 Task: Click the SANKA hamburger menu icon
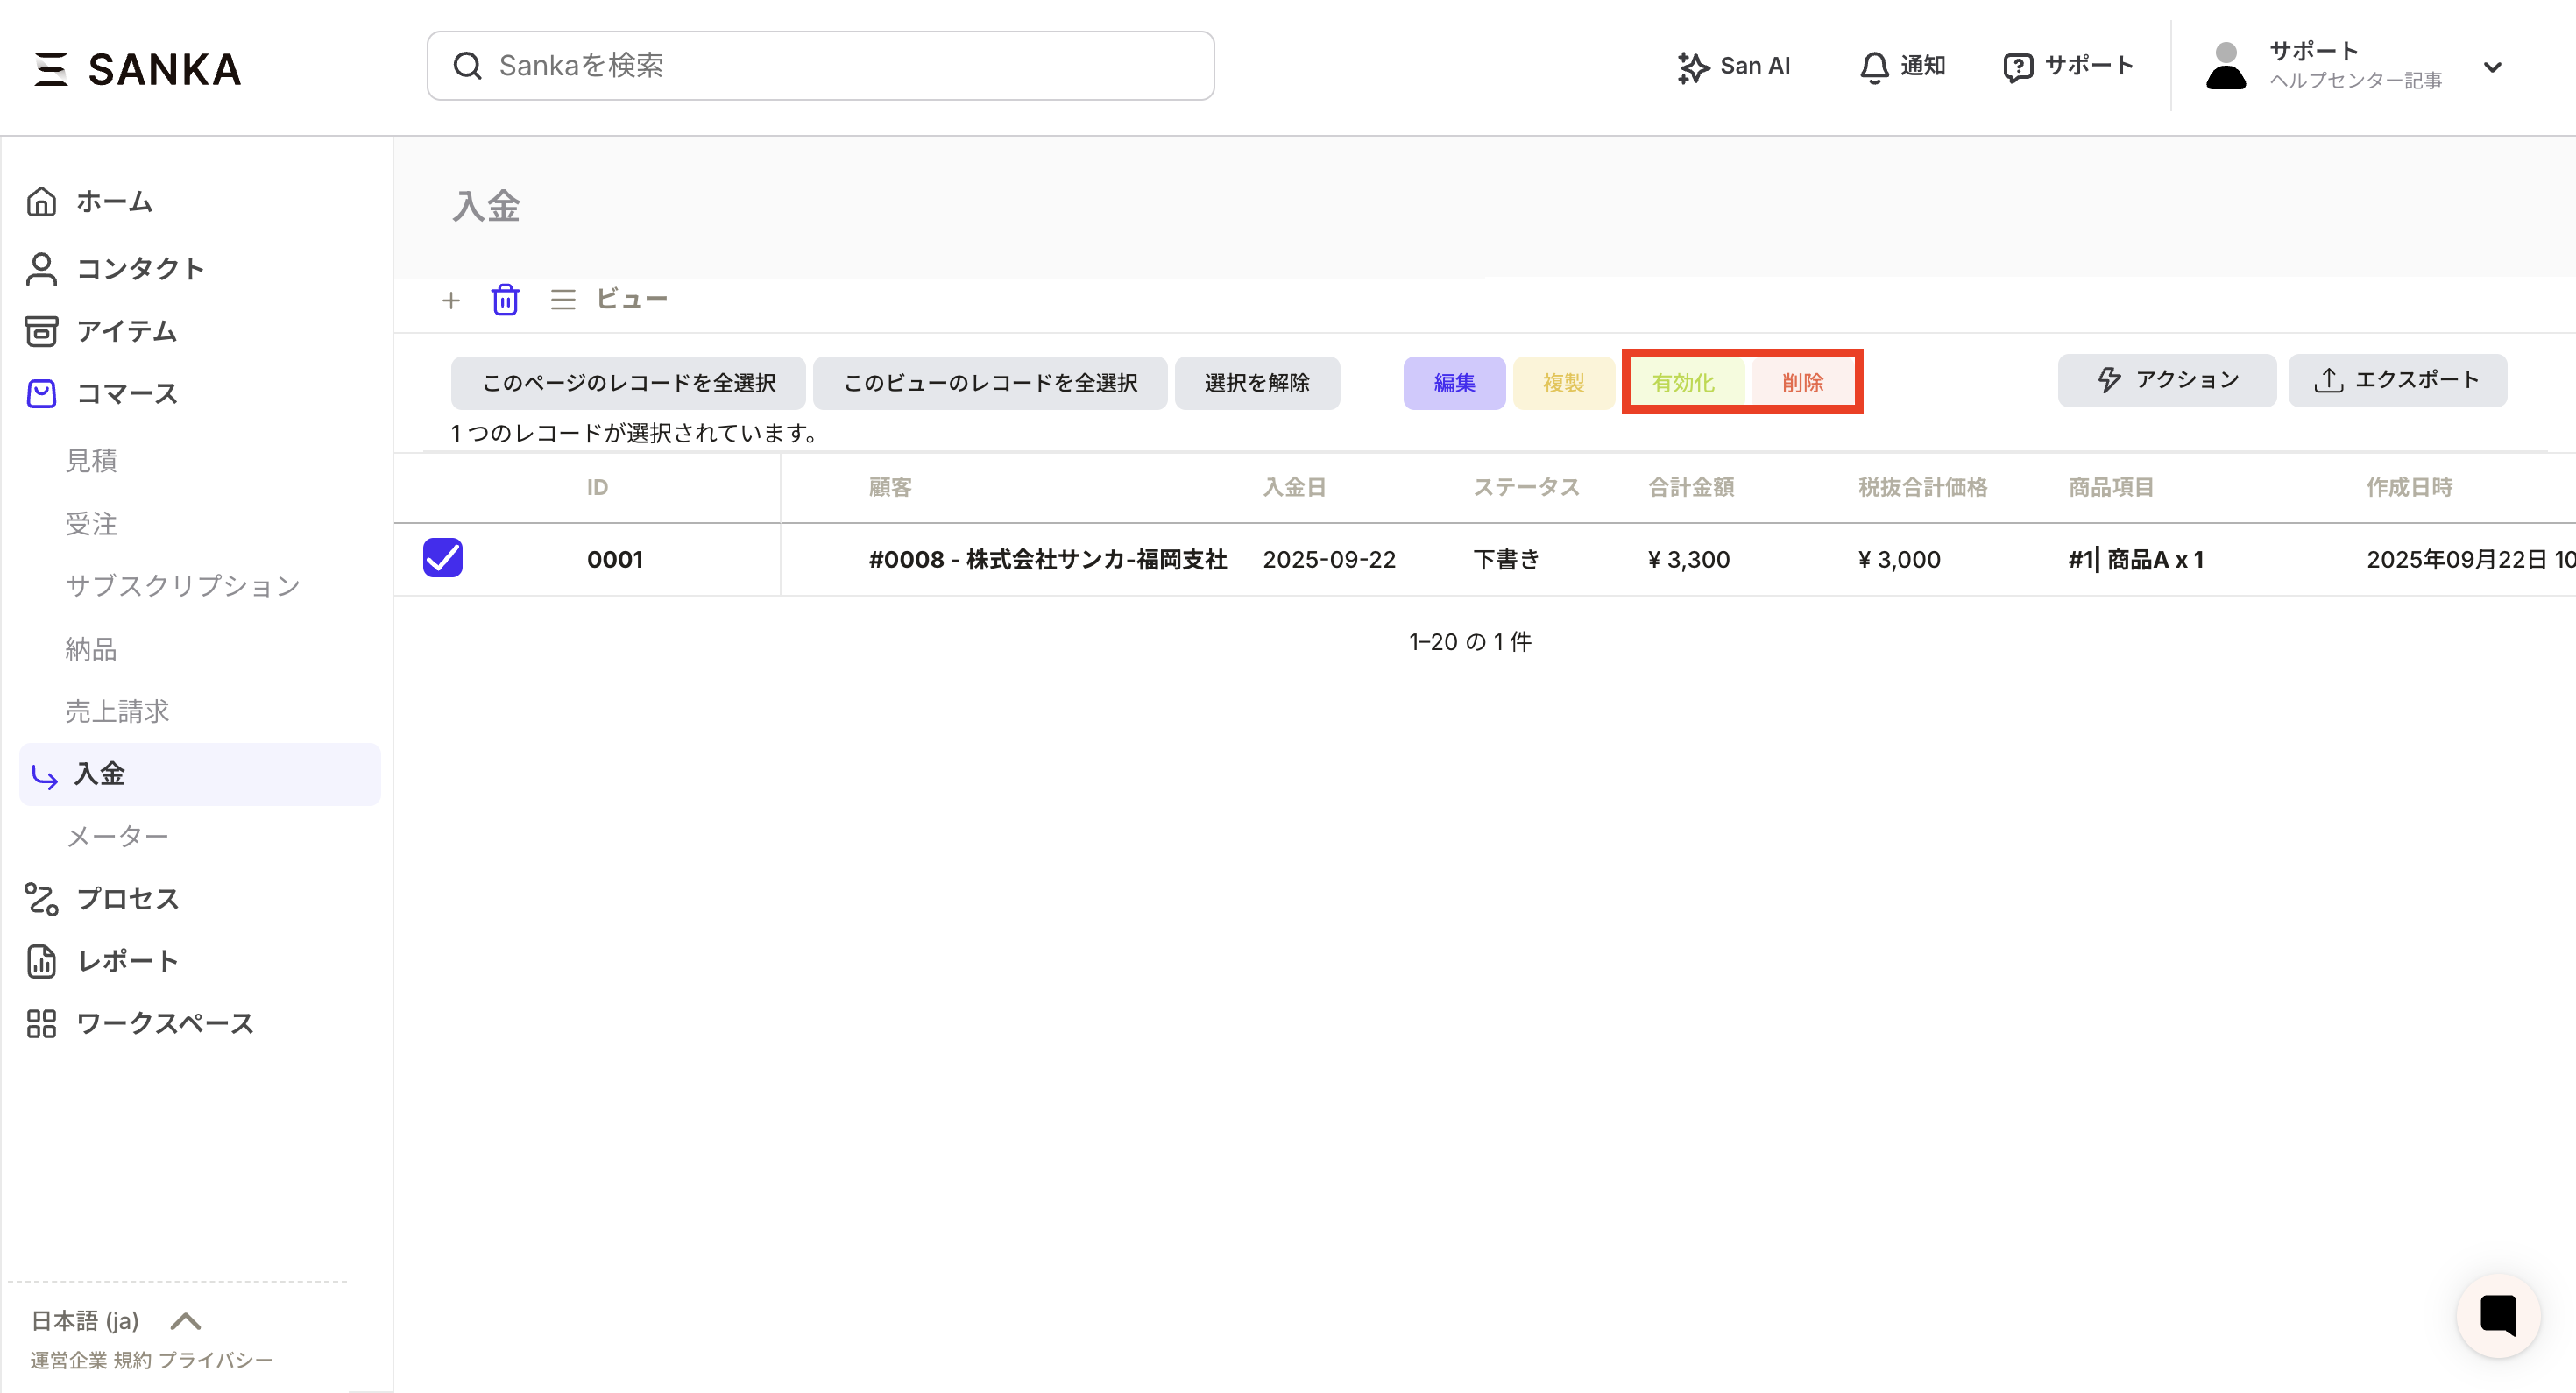(50, 69)
